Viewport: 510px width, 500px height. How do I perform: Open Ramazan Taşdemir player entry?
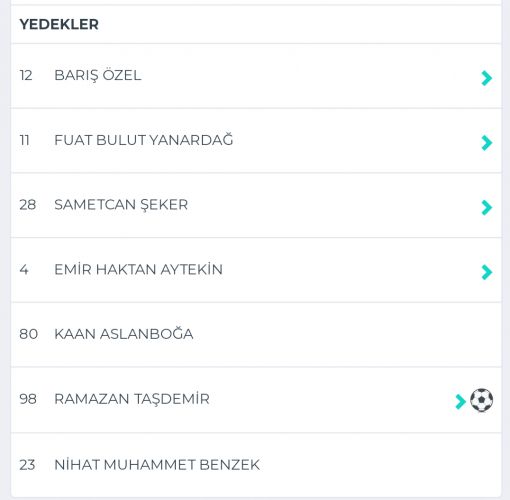(132, 399)
